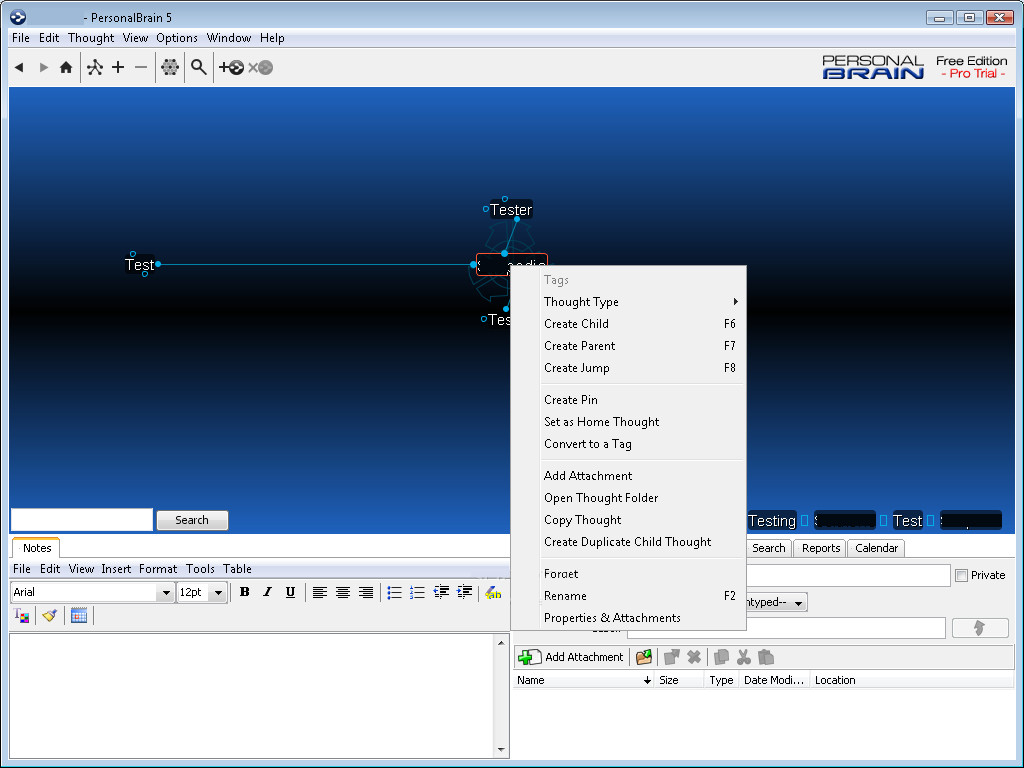1024x768 pixels.
Task: Click inside the search input field
Action: point(82,520)
